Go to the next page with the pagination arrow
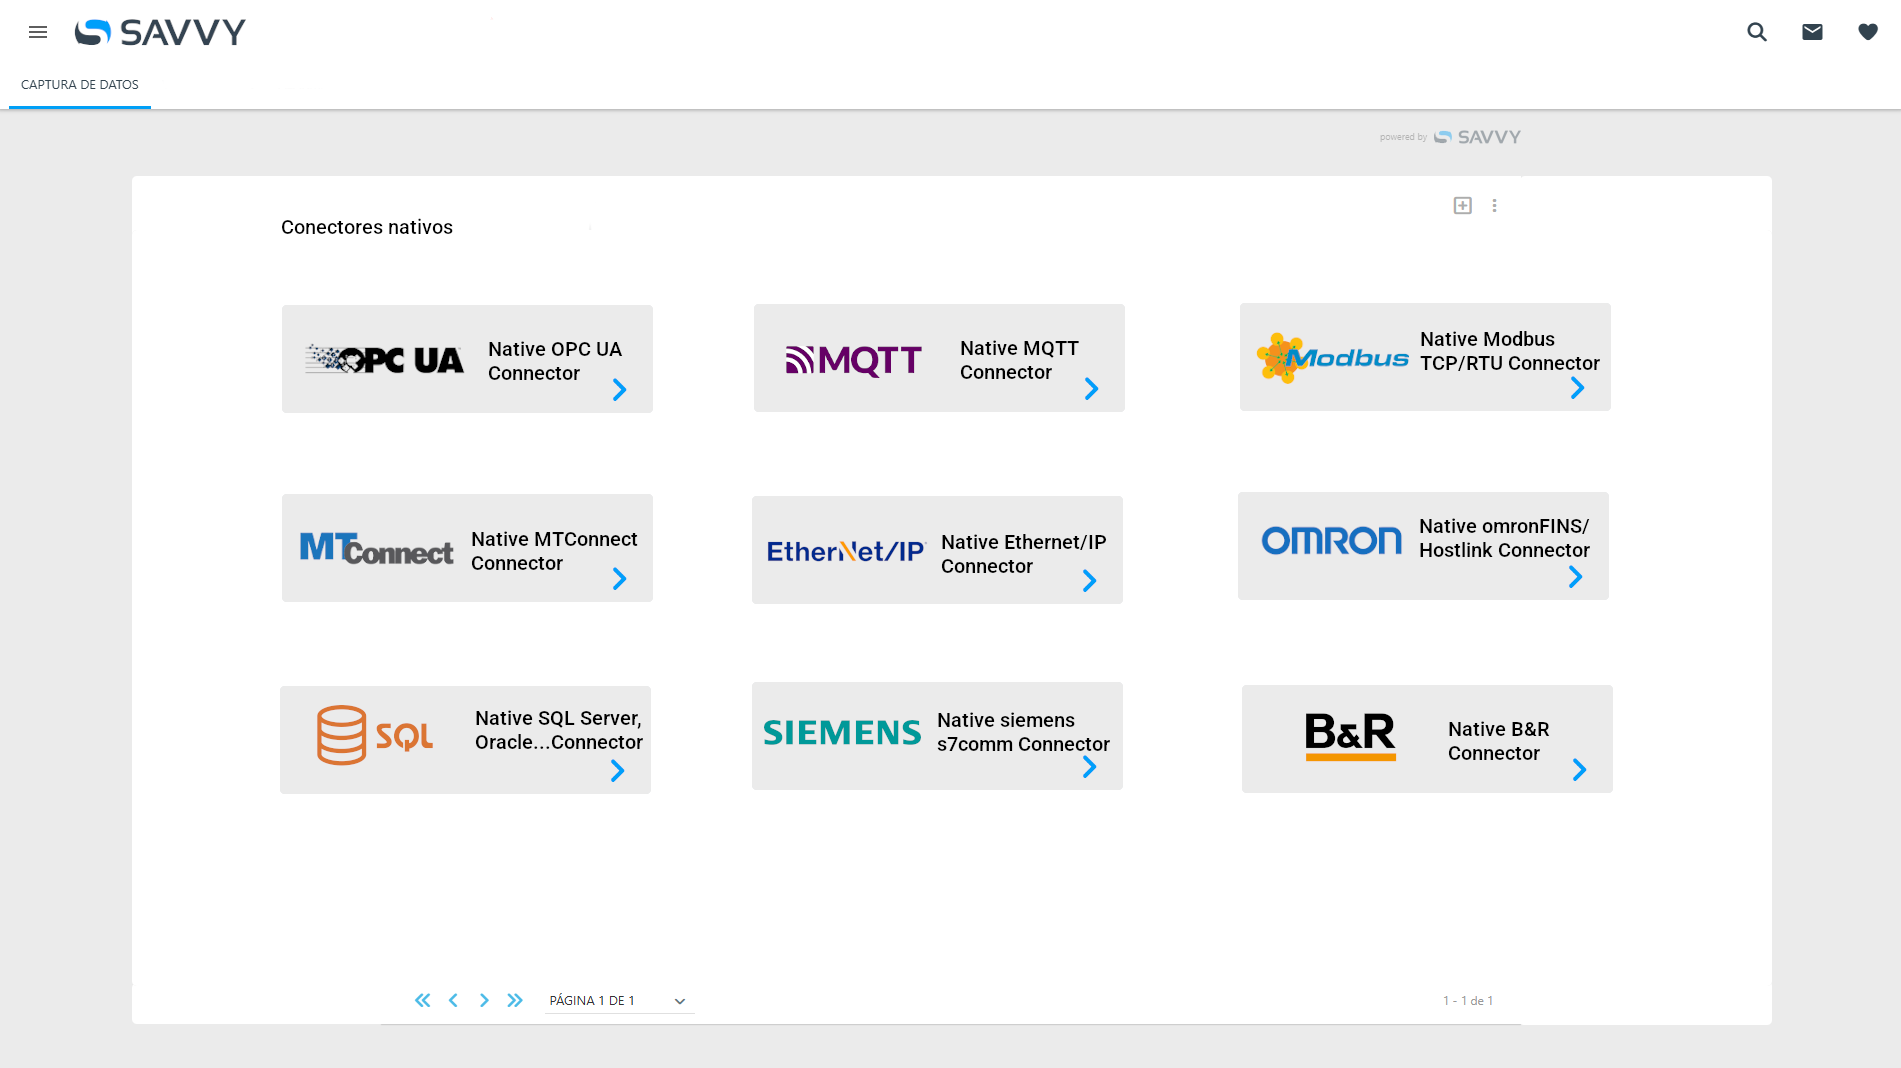The width and height of the screenshot is (1901, 1068). (x=484, y=999)
